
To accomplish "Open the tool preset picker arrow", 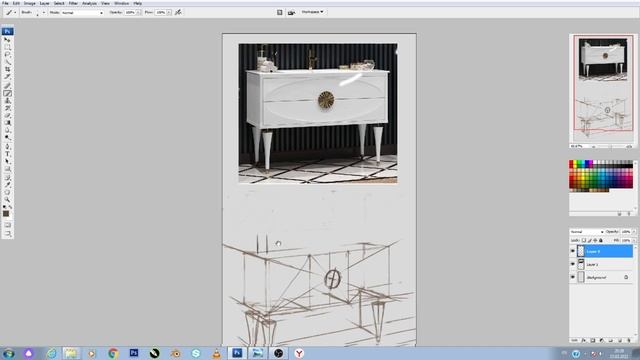I will [15, 13].
